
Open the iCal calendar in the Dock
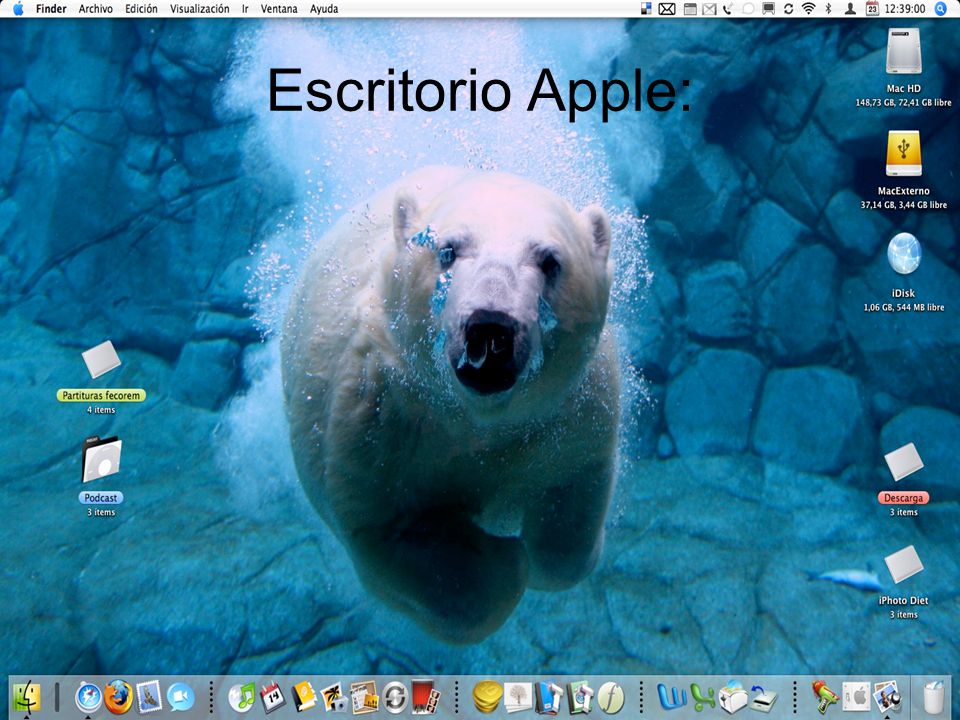coord(273,697)
